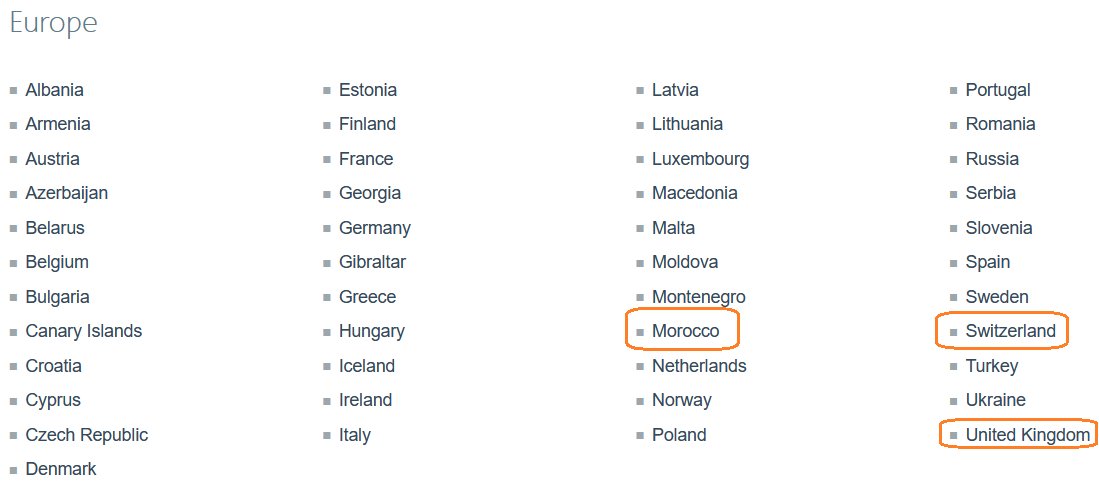Screen dimensions: 1099x481
Task: Click the France link
Action: (366, 158)
